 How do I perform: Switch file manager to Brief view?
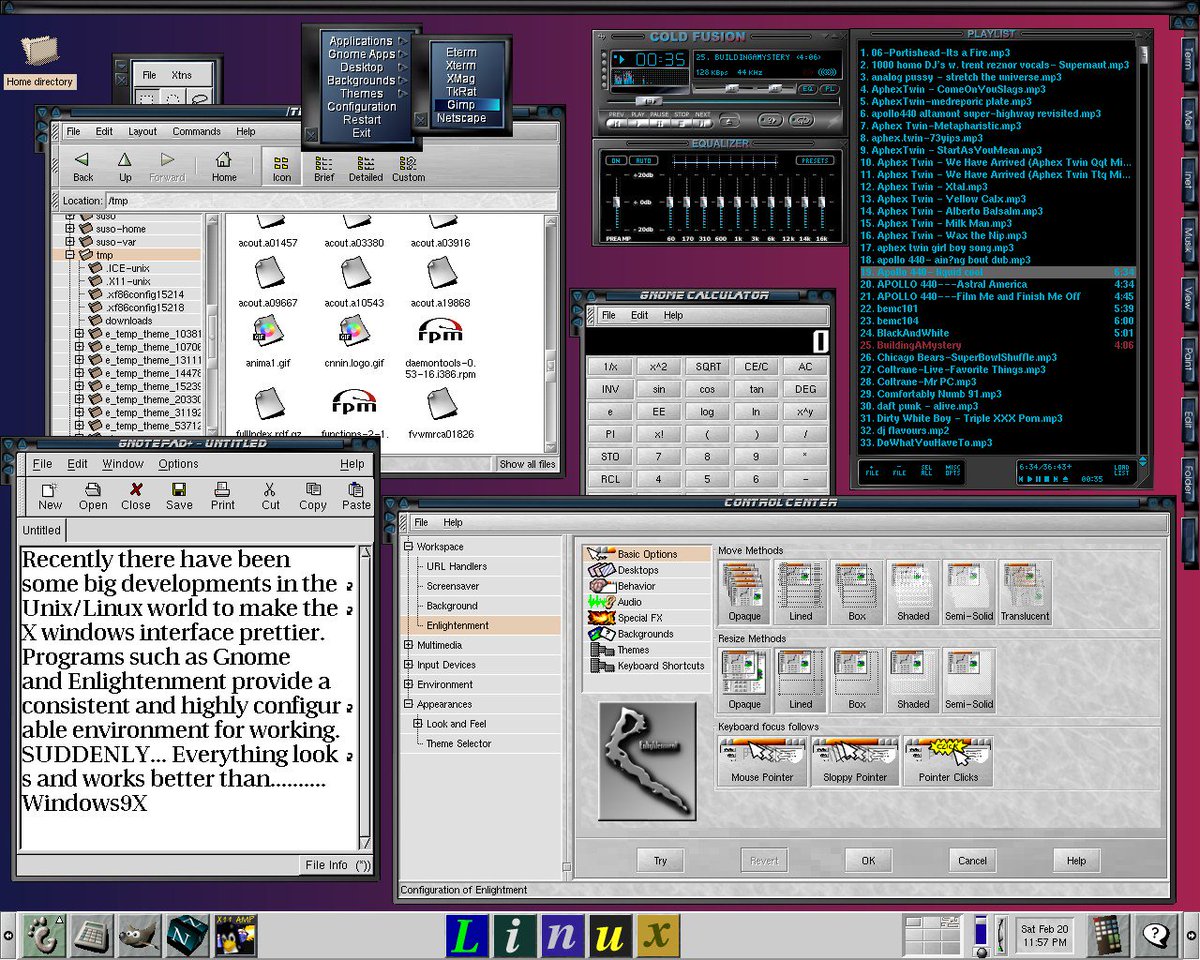click(324, 166)
